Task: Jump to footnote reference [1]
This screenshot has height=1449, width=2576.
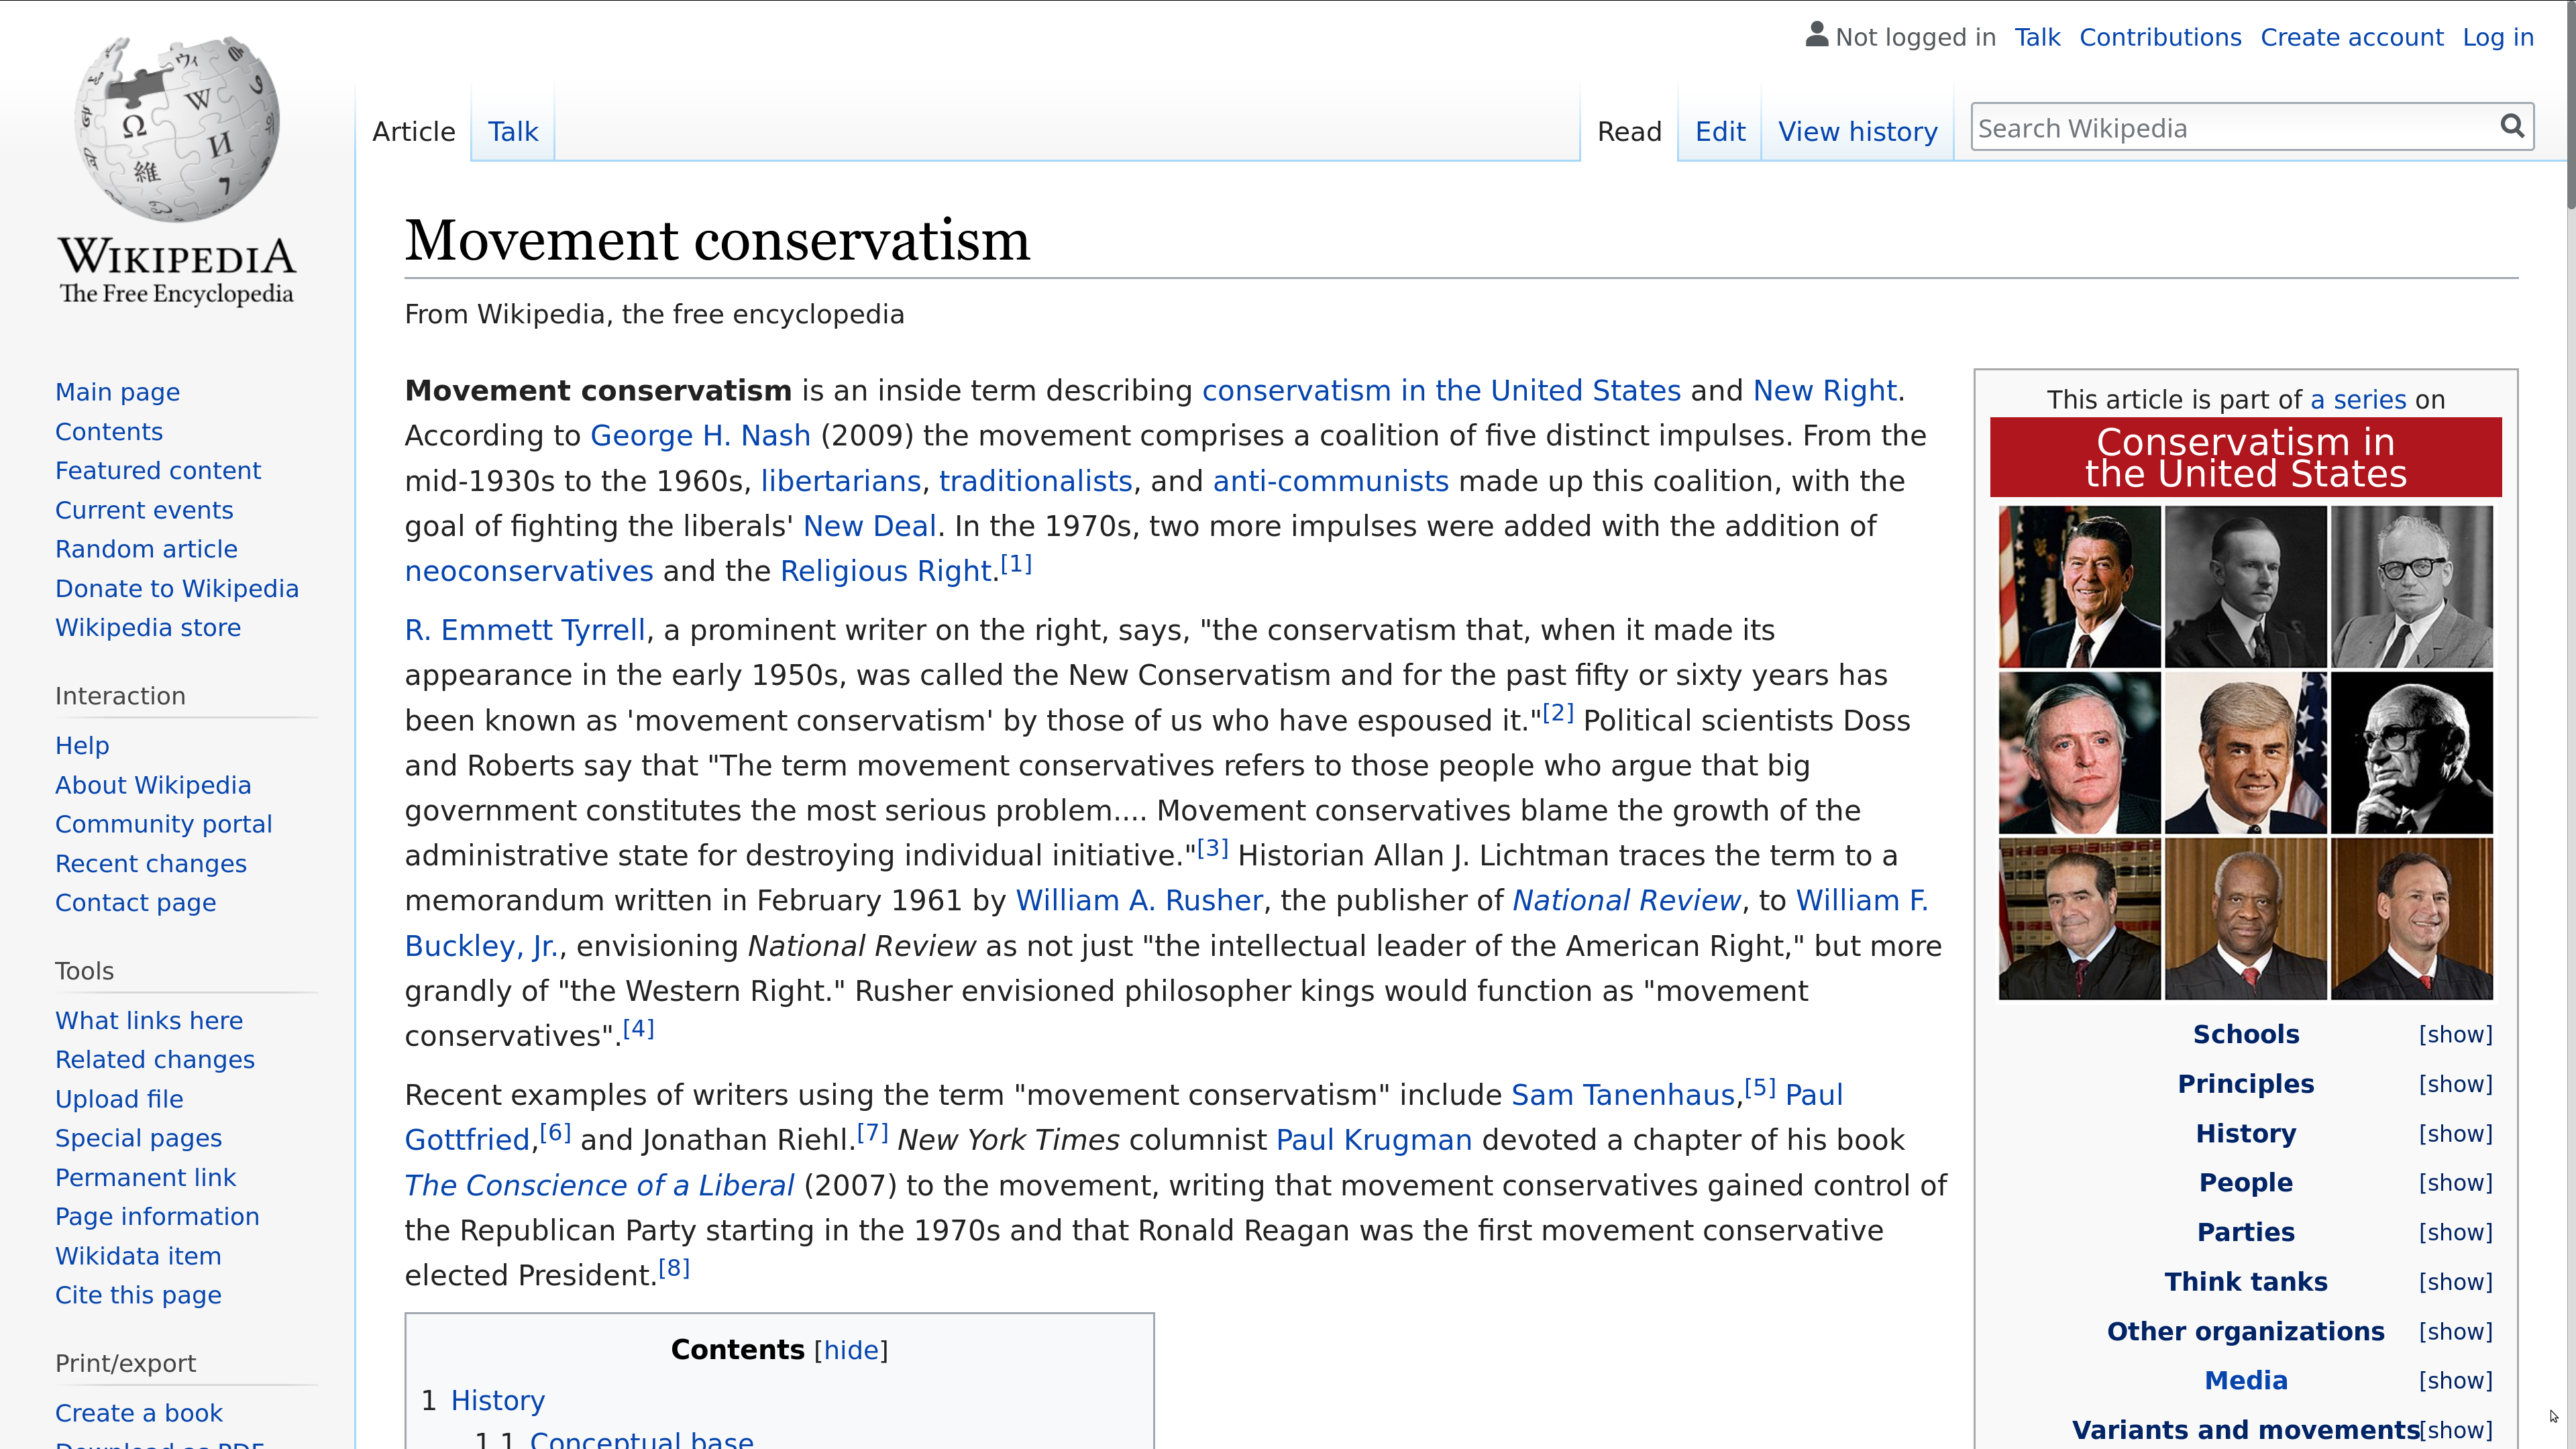Action: [1016, 564]
